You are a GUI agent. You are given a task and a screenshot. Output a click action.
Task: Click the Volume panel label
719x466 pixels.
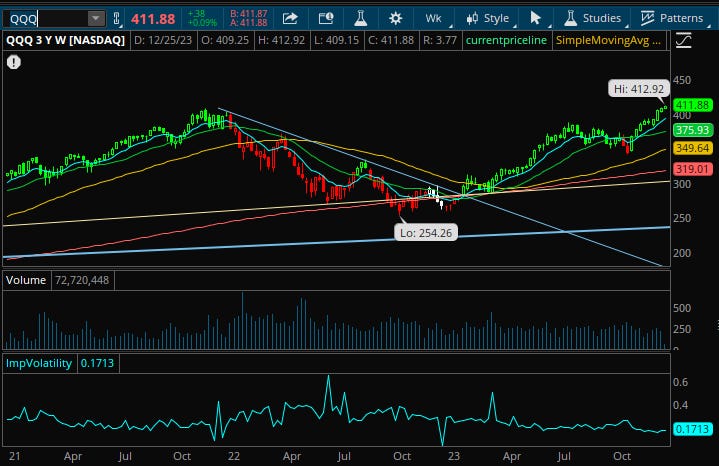point(26,280)
